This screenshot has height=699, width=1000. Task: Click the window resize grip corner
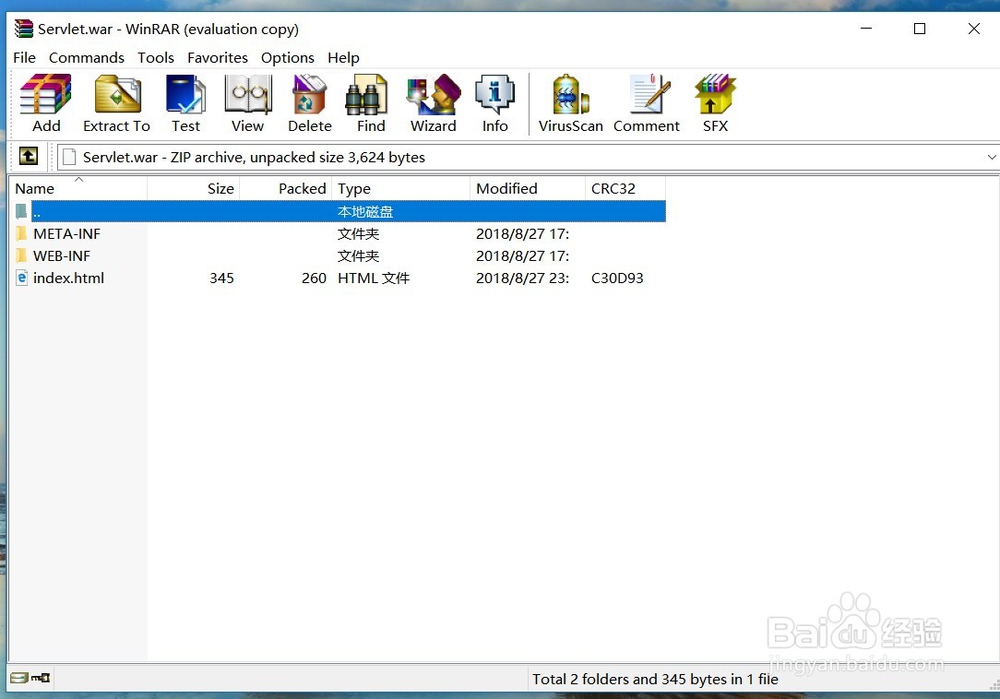coord(994,685)
